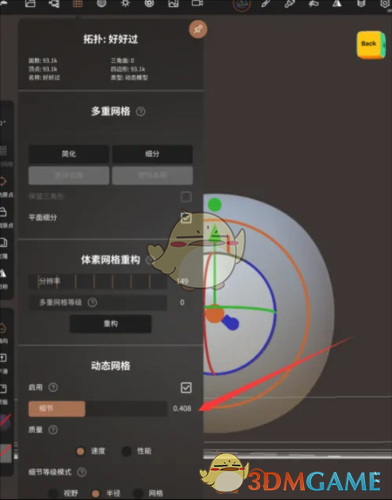392x500 pixels.
Task: Click the 名称 name field text
Action: pyautogui.click(x=44, y=78)
